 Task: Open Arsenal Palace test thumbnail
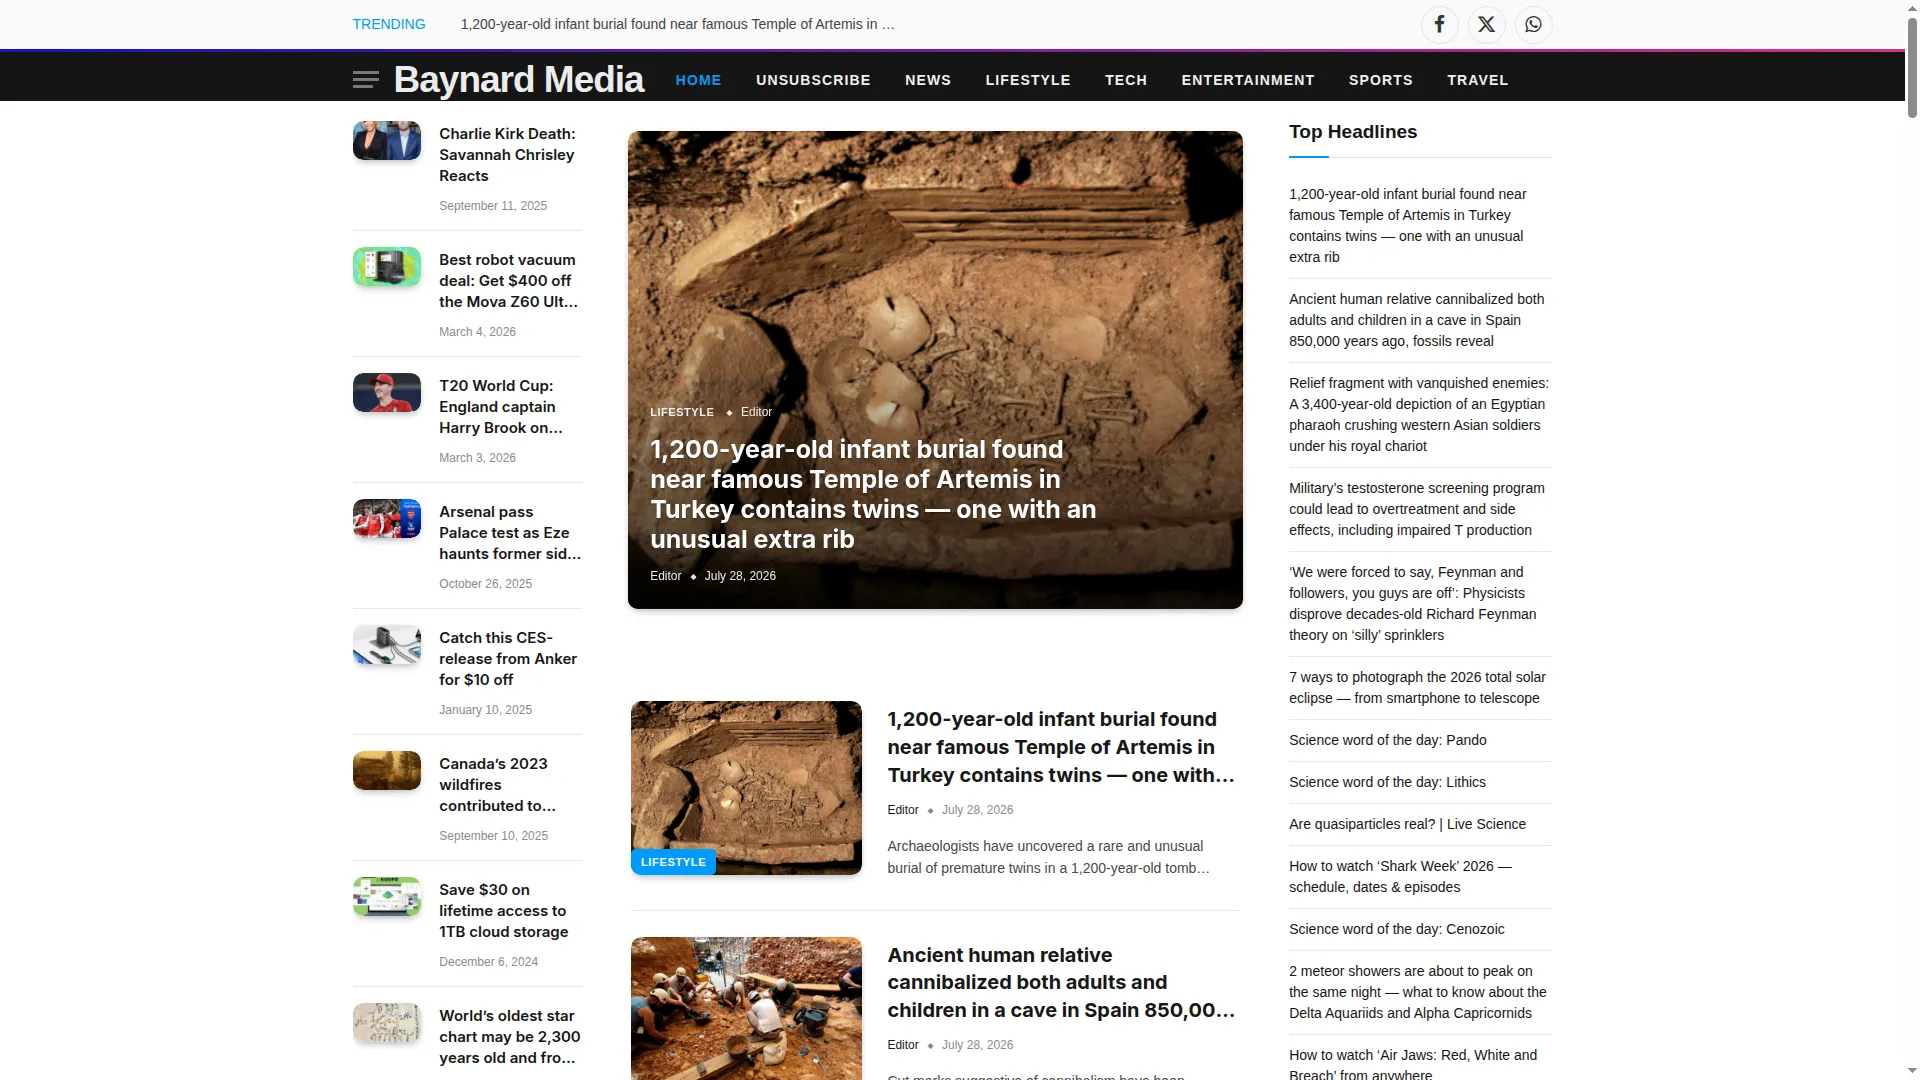tap(387, 519)
